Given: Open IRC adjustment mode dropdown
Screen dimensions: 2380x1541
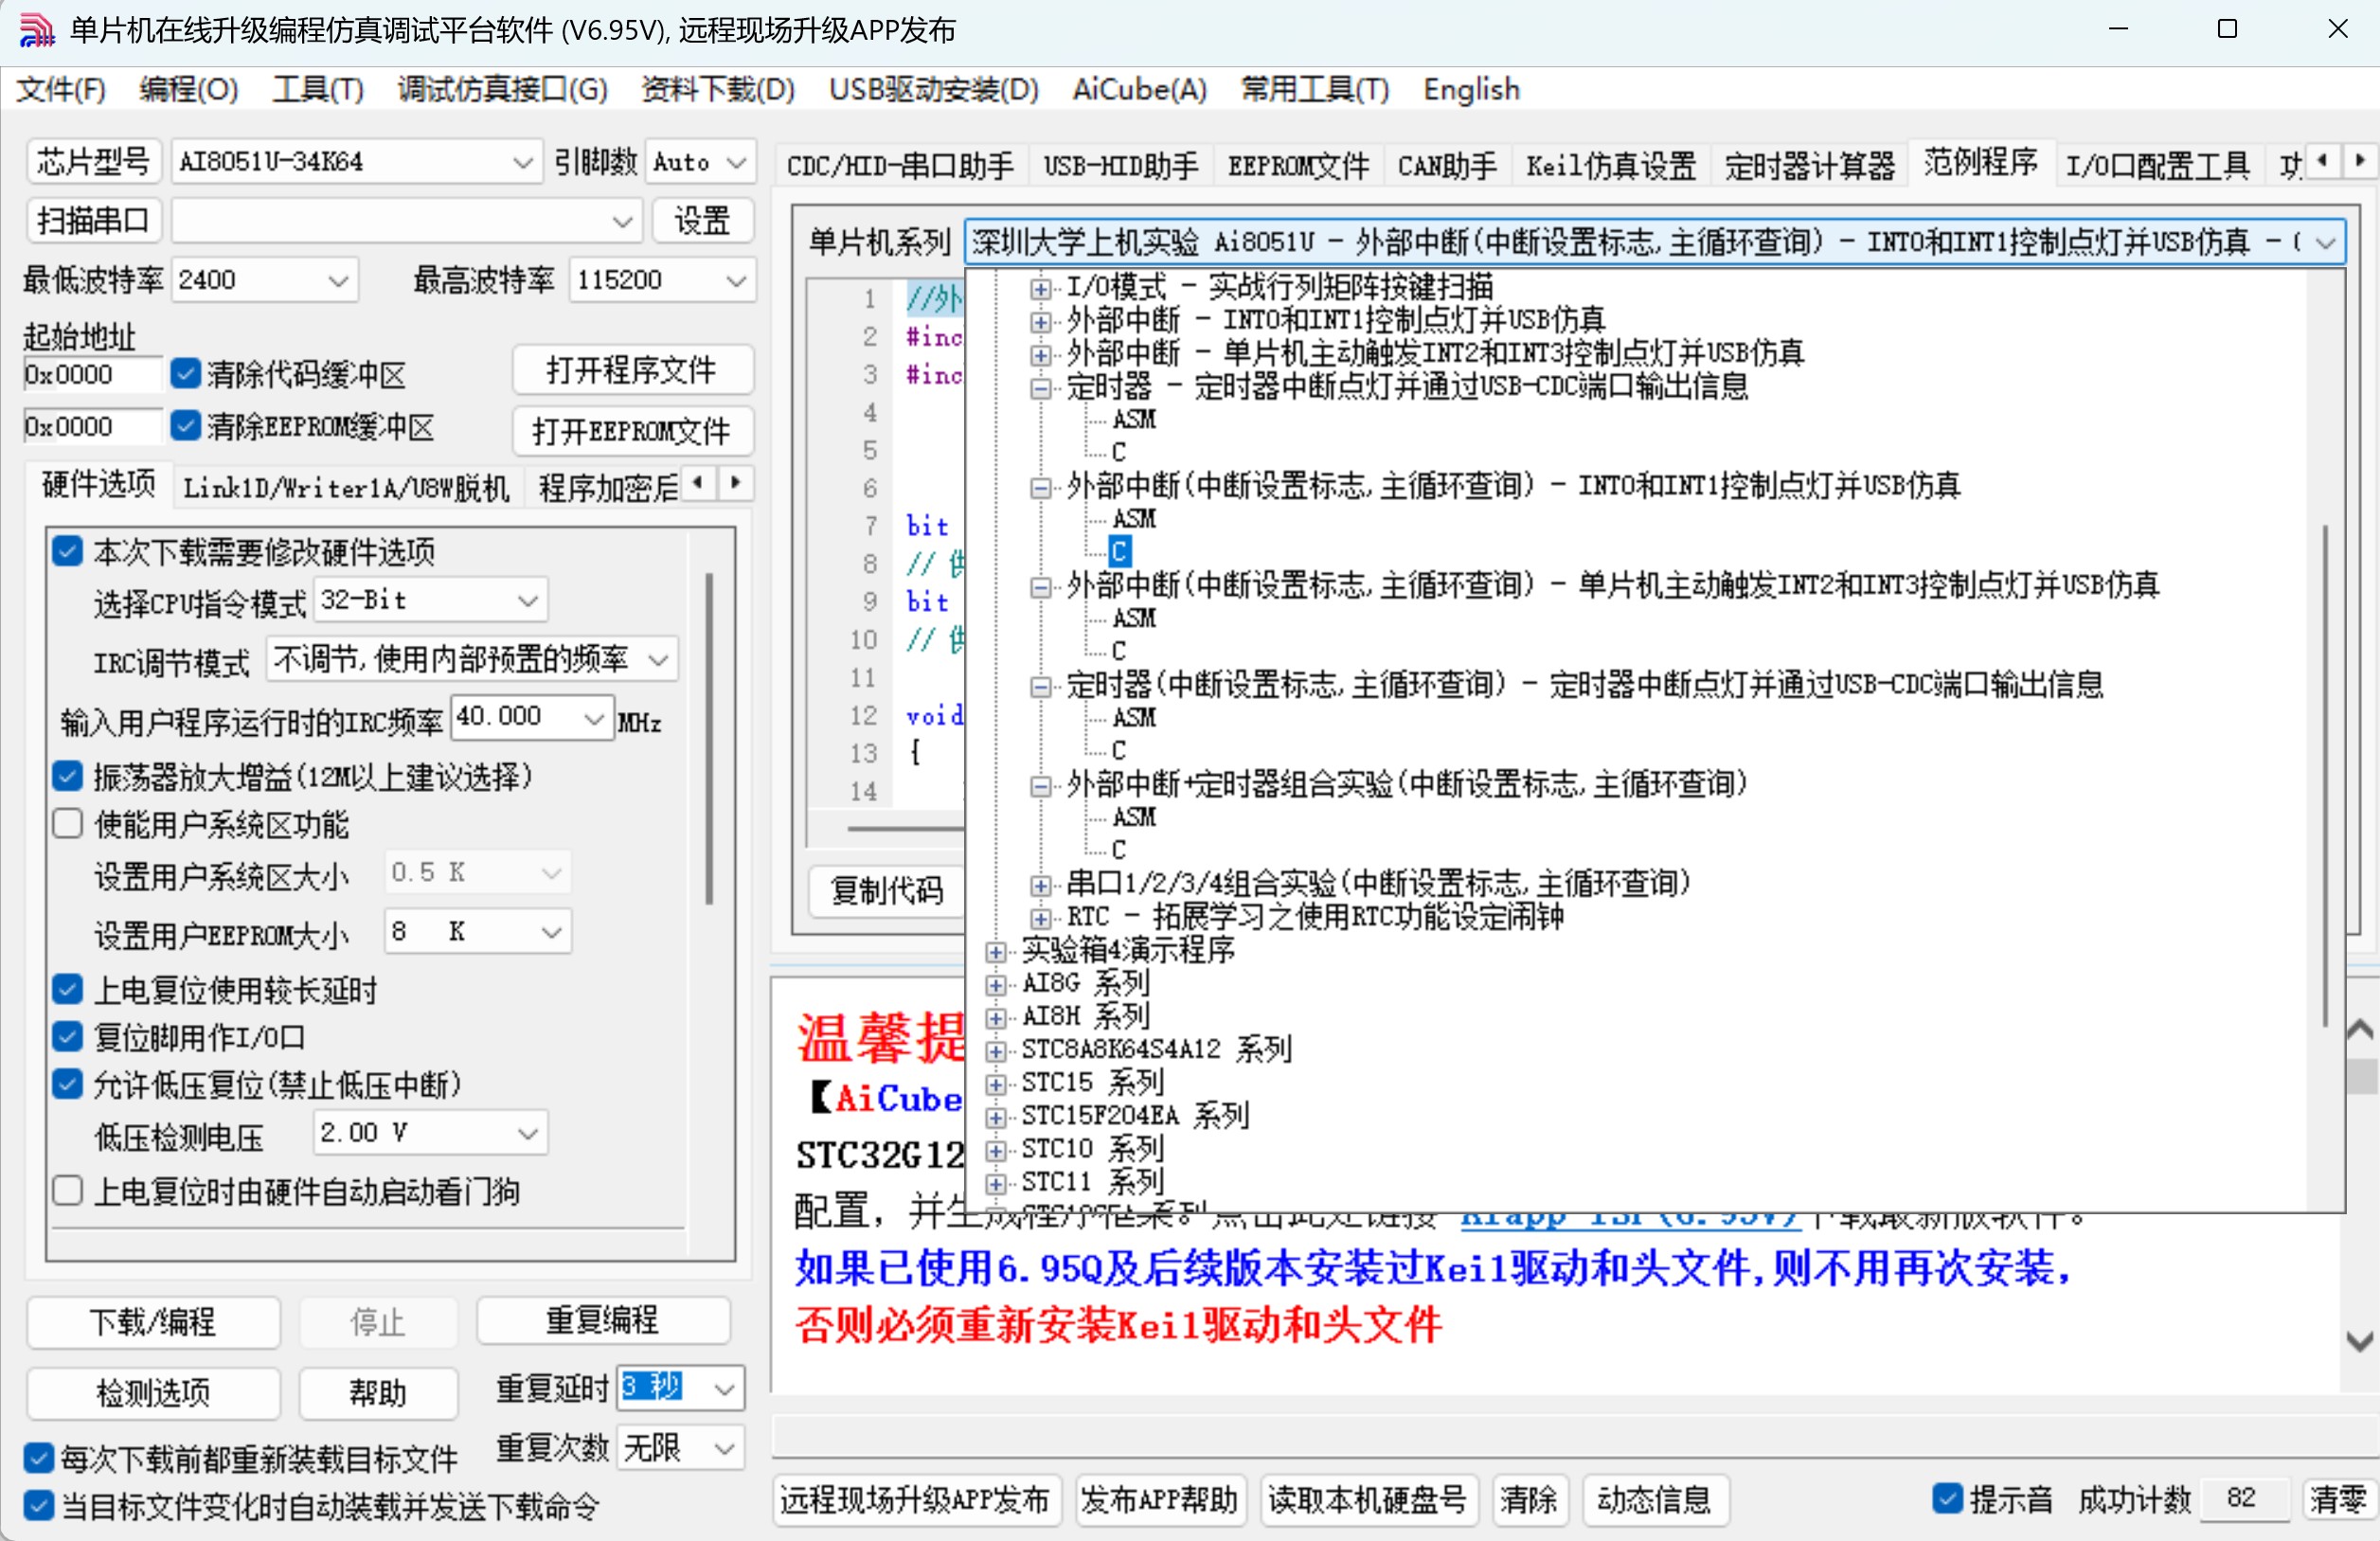Looking at the screenshot, I should [x=472, y=659].
